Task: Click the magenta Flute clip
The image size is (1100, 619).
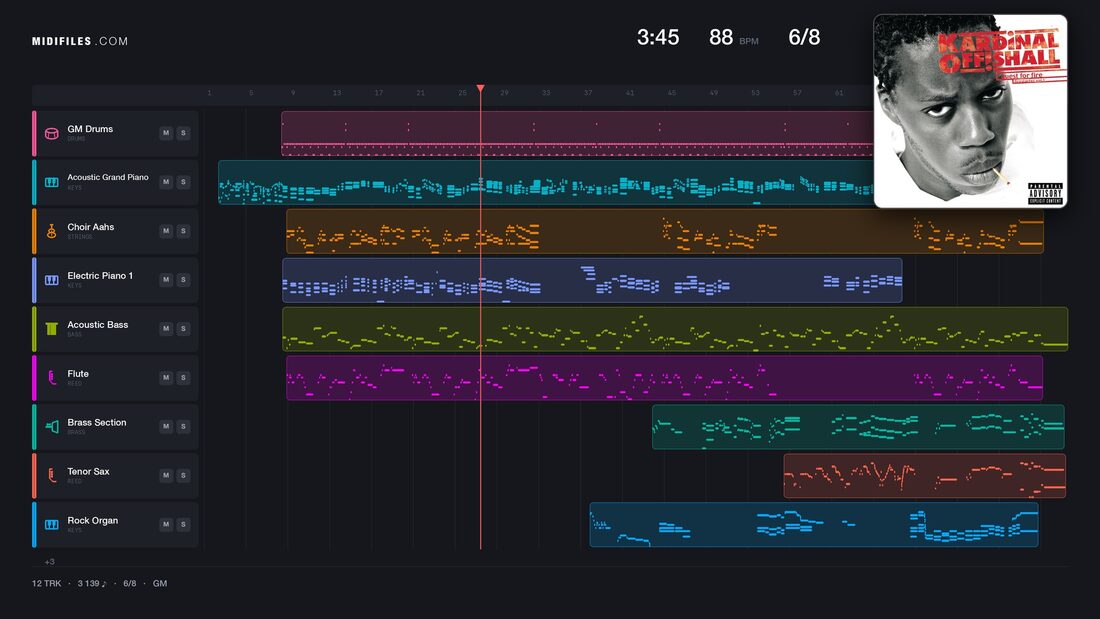Action: (664, 378)
